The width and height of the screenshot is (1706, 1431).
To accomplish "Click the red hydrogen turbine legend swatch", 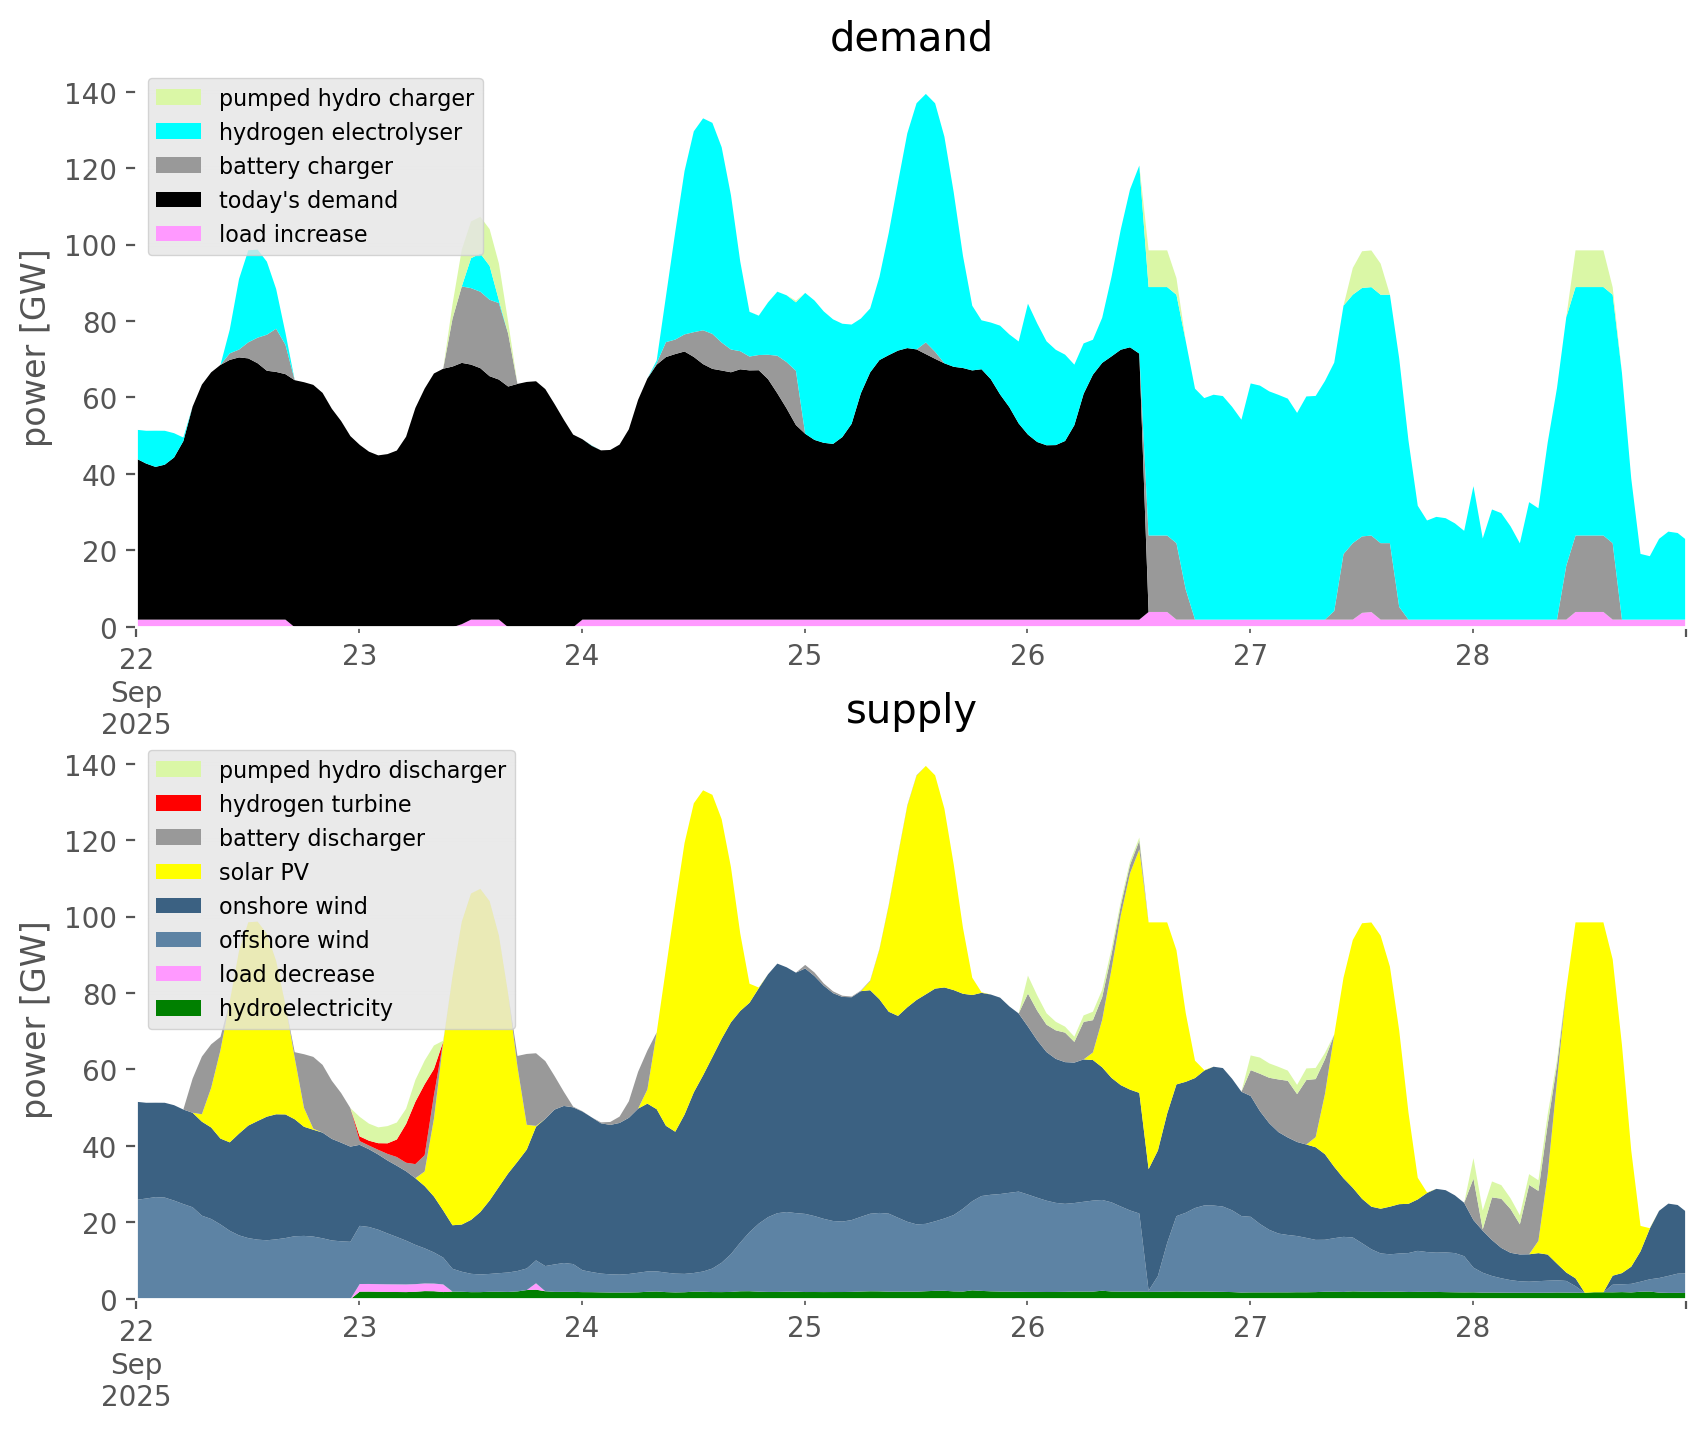I will tap(180, 804).
